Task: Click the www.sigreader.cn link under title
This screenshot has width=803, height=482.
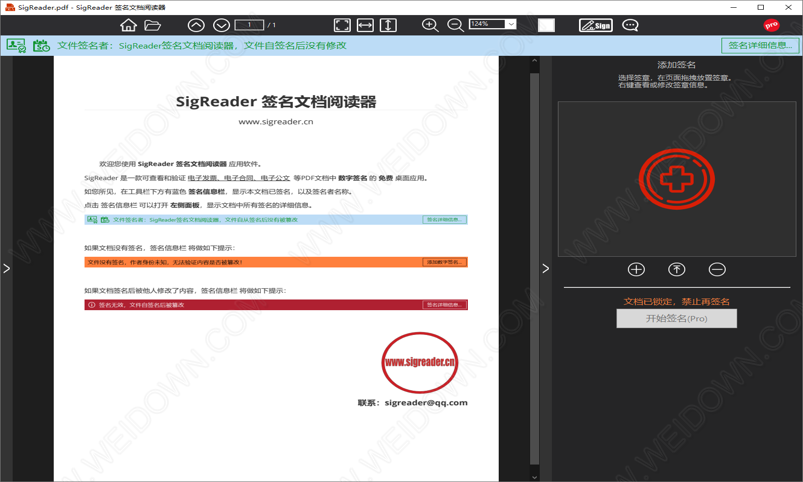Action: point(276,122)
